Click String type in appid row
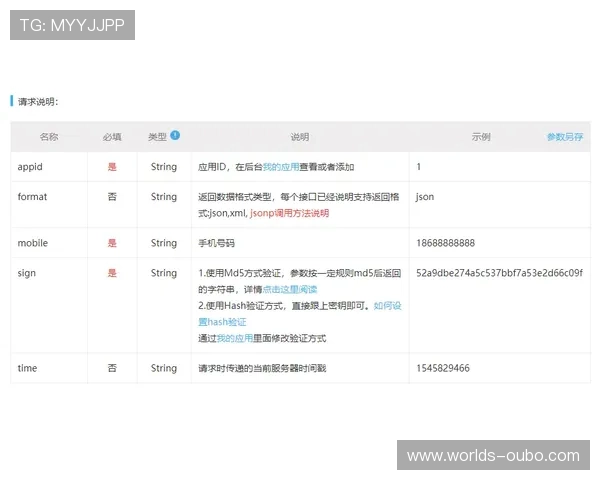The height and width of the screenshot is (480, 600). pos(164,167)
